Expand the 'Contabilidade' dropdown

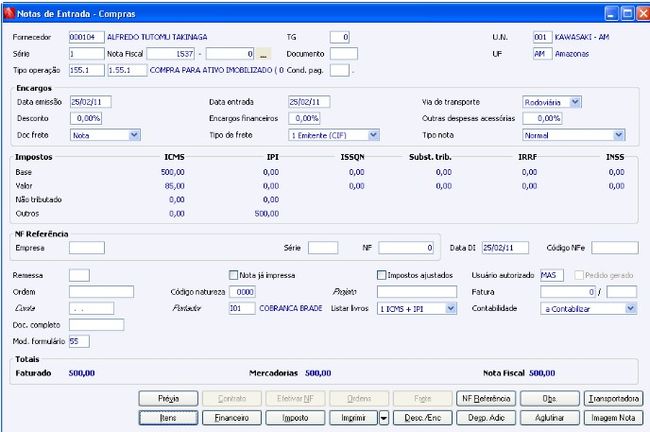click(630, 309)
